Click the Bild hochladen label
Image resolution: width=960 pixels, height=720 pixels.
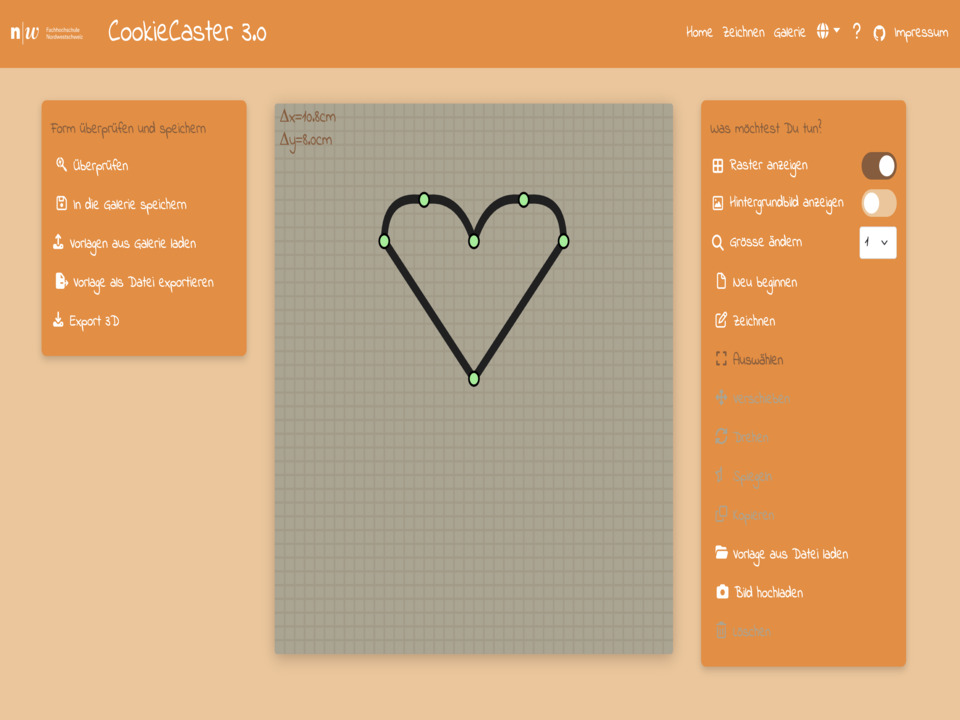tap(769, 593)
